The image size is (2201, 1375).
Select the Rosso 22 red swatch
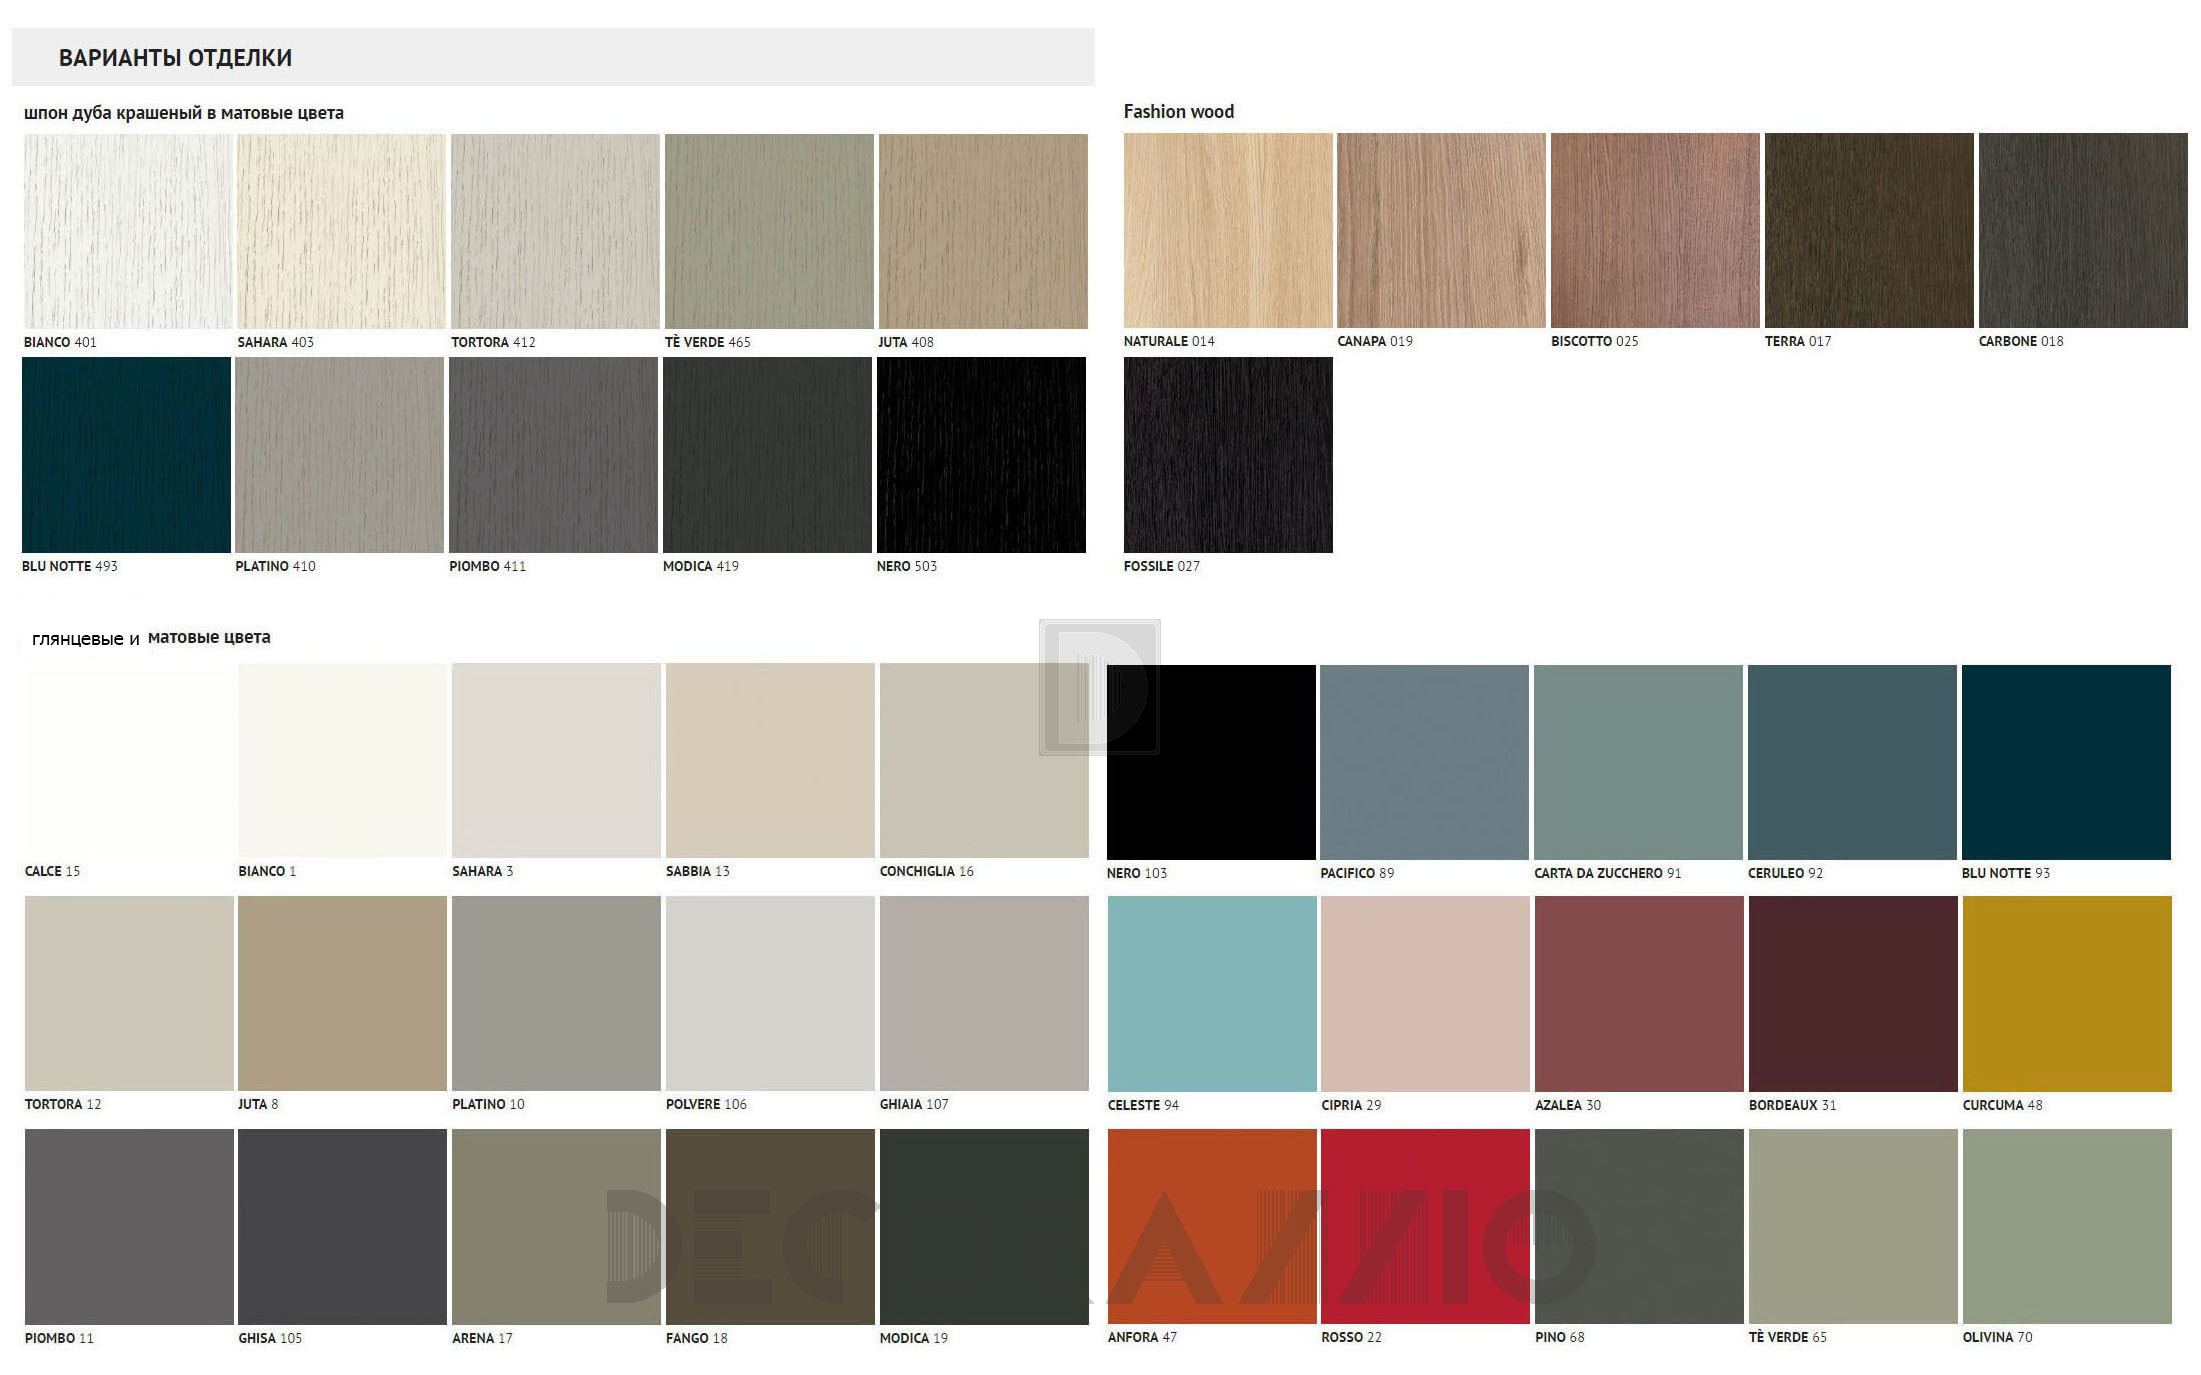click(x=1424, y=1226)
